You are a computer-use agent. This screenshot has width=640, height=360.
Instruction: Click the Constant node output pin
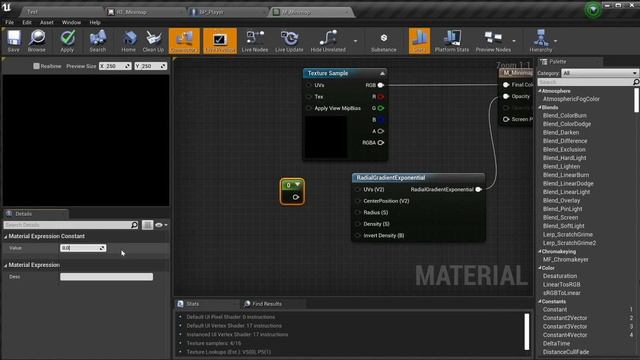tap(296, 197)
